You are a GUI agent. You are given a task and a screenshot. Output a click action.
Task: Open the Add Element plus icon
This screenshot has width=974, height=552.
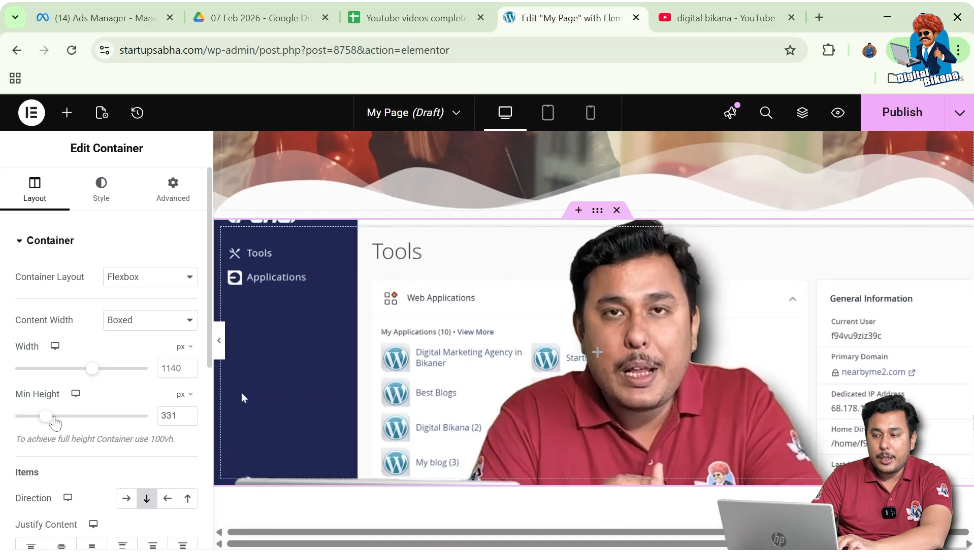coord(67,113)
